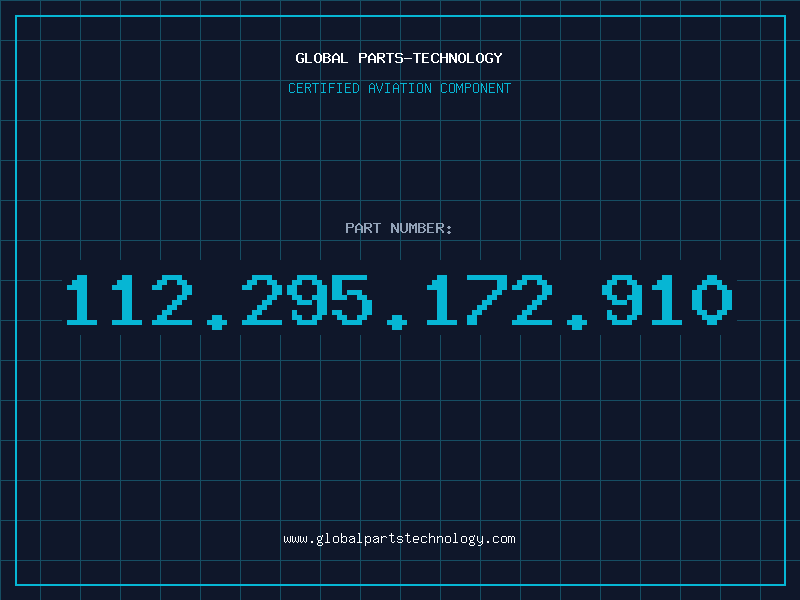Open the www.globalpartstechnology.com link
800x600 pixels.
[399, 539]
